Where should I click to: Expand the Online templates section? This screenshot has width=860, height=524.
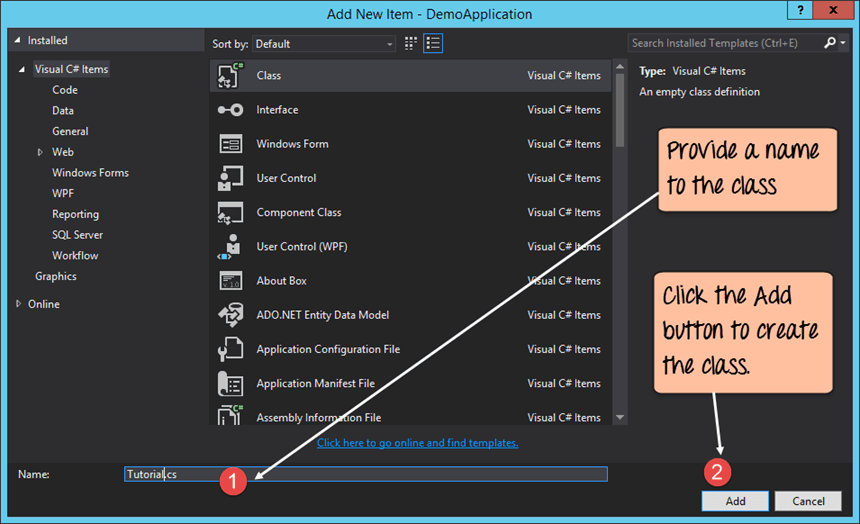pyautogui.click(x=19, y=304)
